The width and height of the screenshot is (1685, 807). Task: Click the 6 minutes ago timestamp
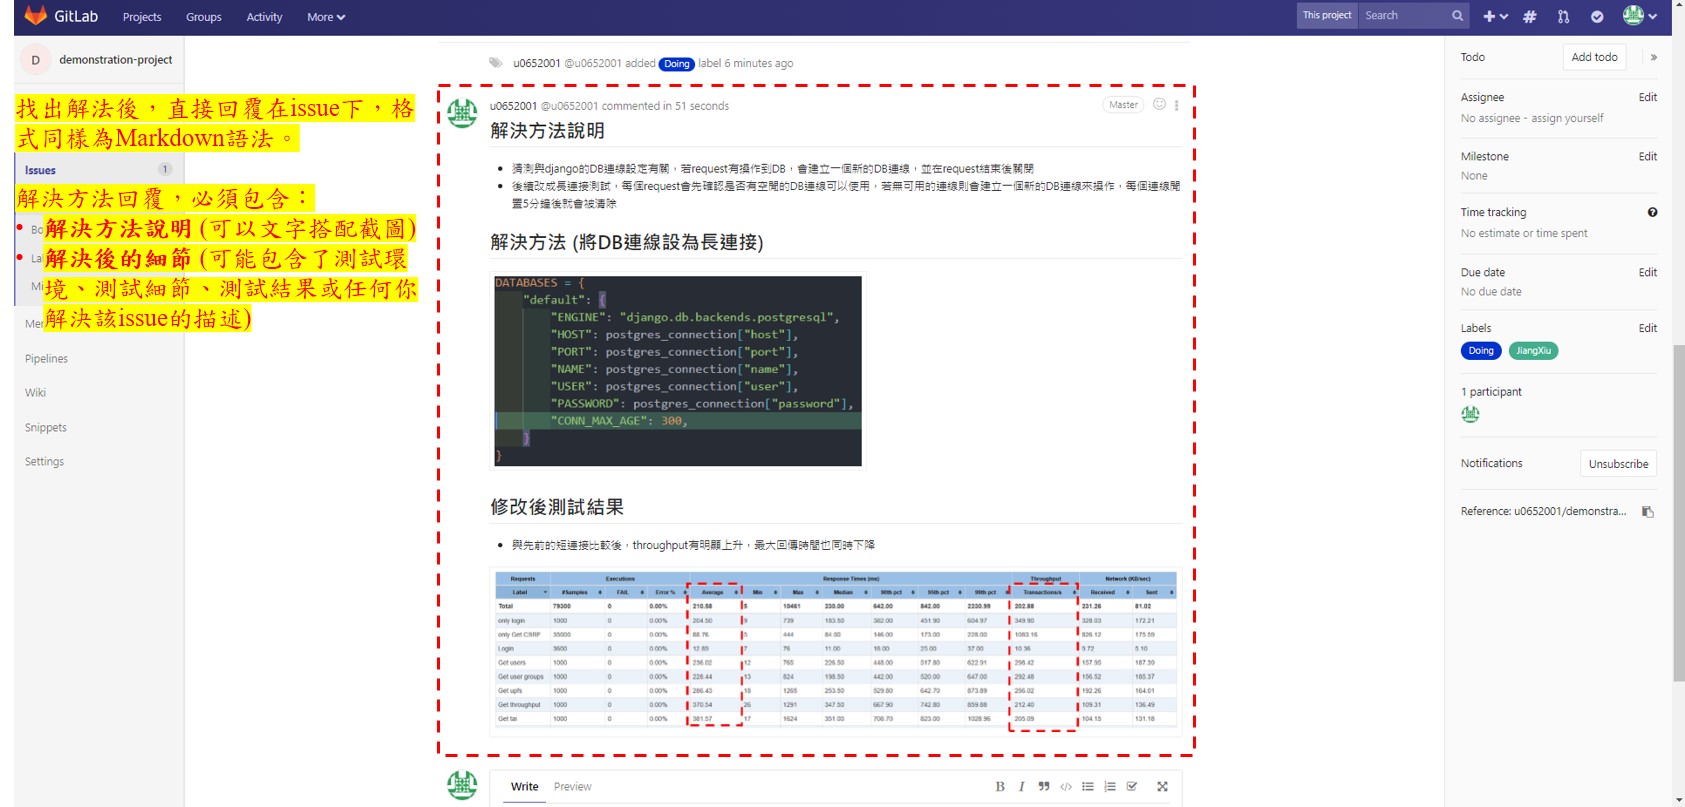[759, 64]
